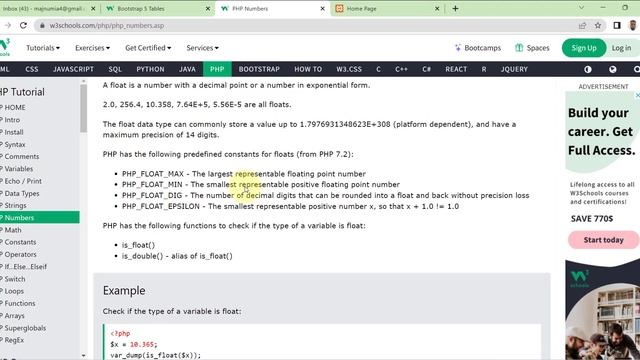Select JQUERY in the navigation bar

tap(514, 69)
